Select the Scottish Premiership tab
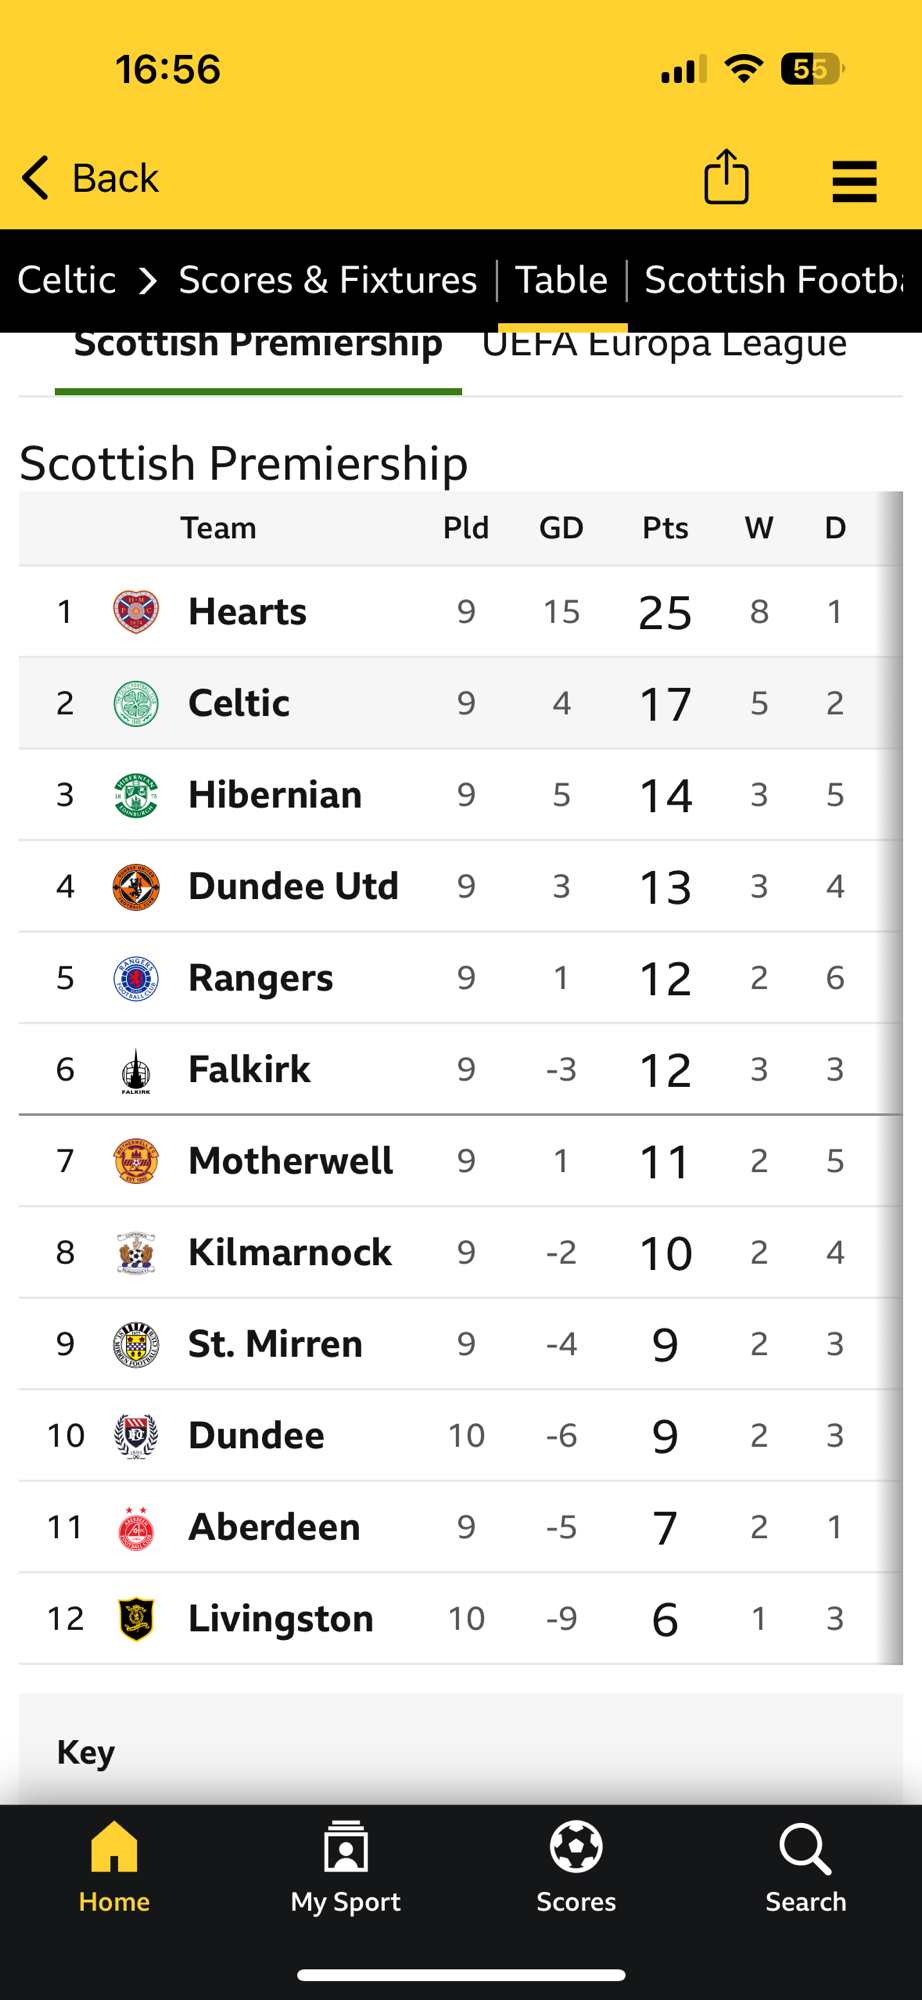 [258, 346]
